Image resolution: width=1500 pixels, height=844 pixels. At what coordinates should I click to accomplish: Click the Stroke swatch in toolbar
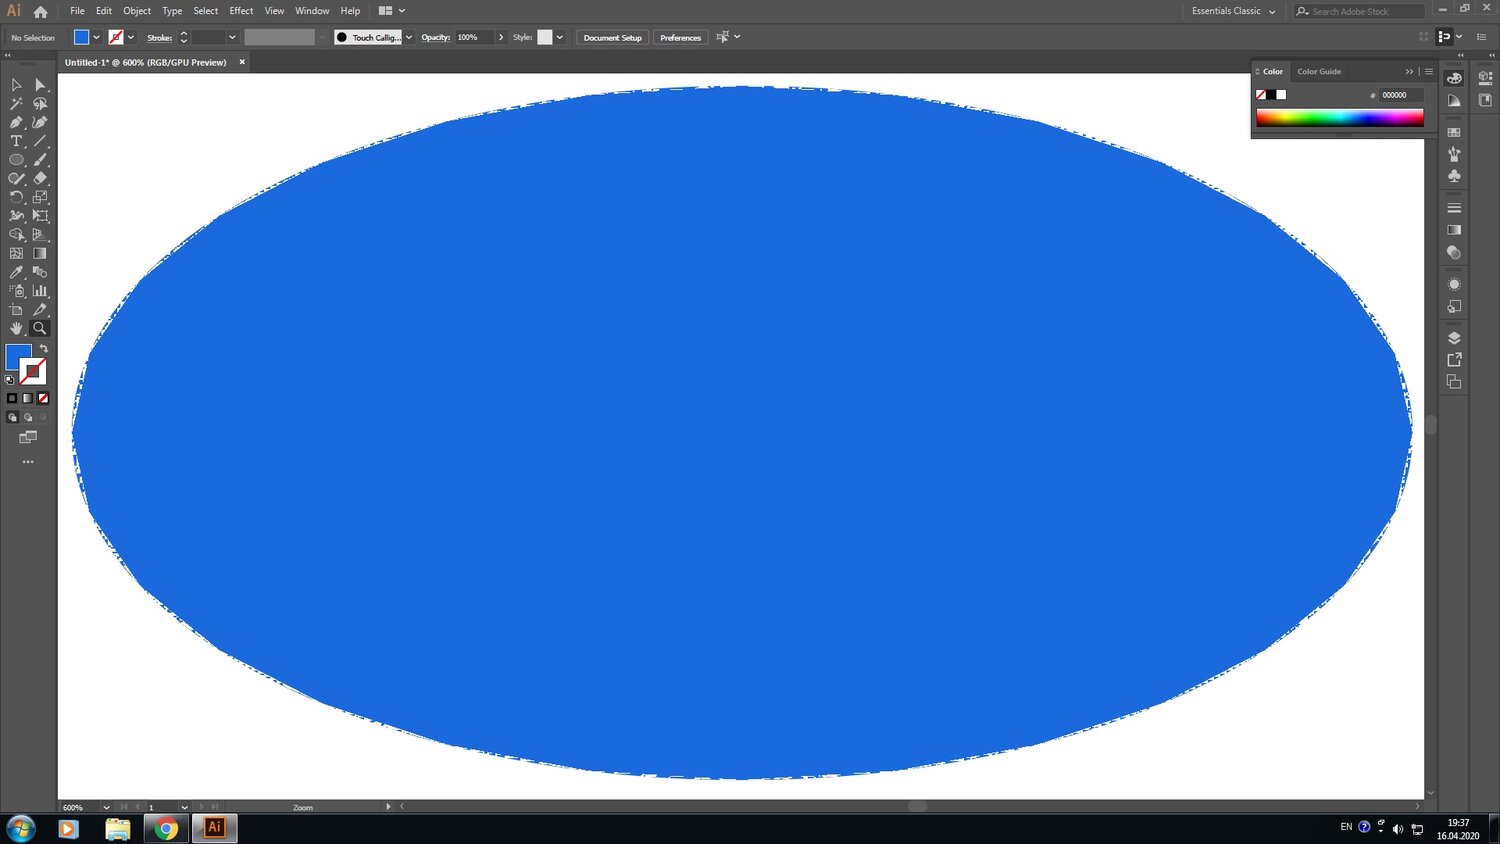tap(34, 373)
